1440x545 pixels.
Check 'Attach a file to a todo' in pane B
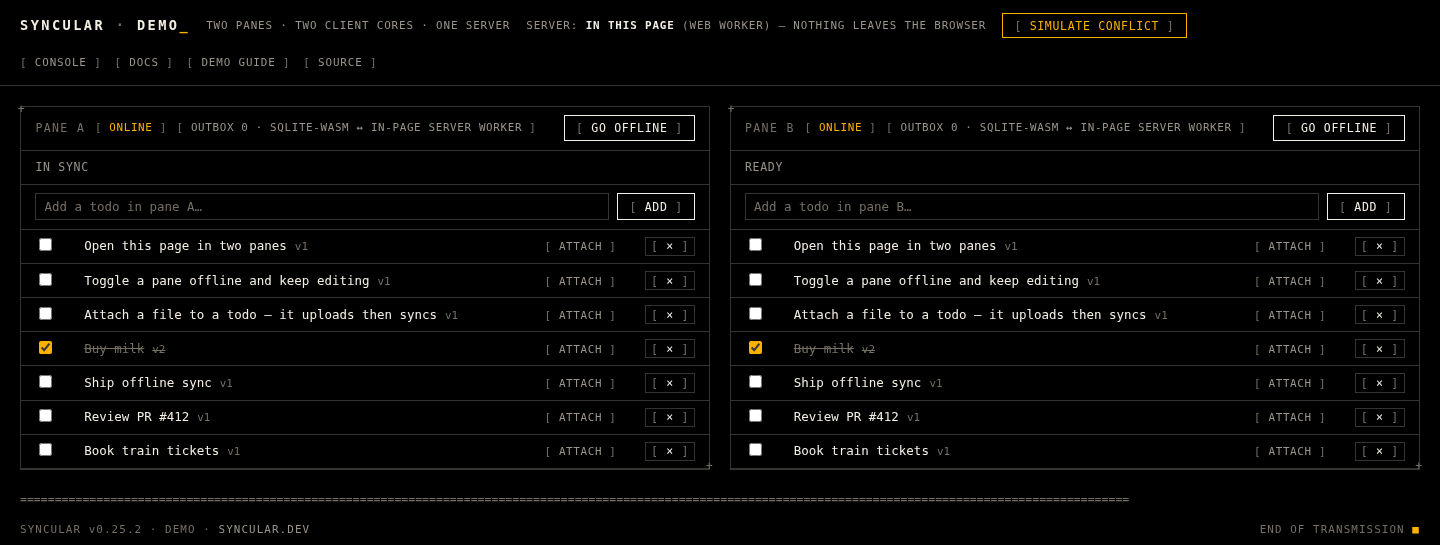(x=755, y=314)
